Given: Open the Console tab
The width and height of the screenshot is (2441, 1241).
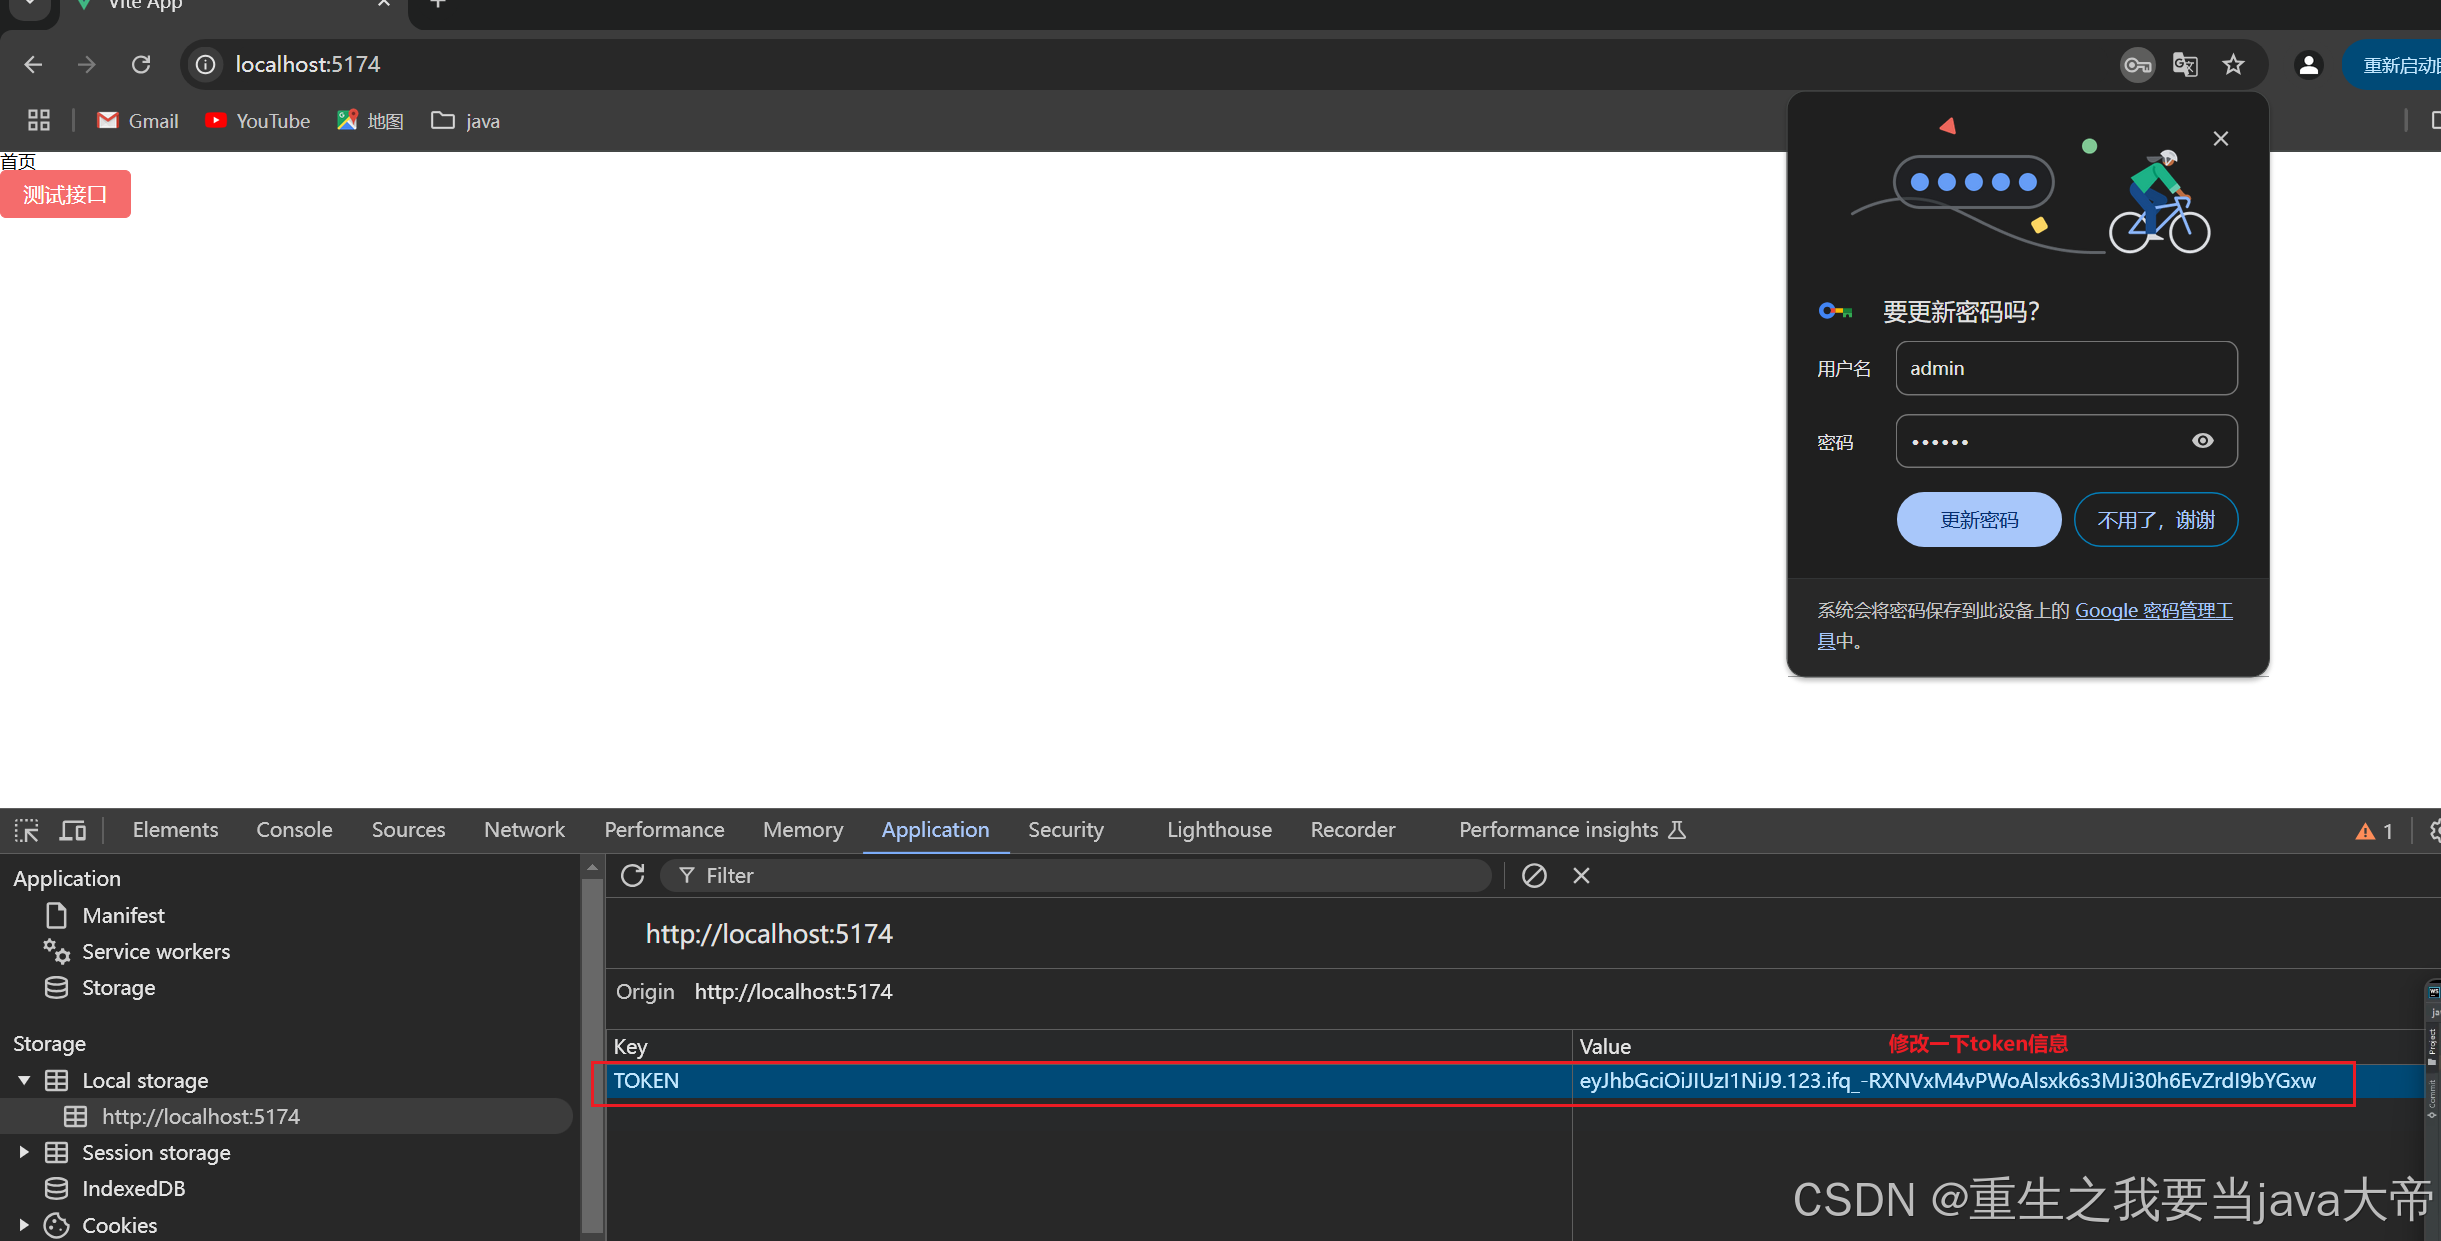Looking at the screenshot, I should (294, 830).
